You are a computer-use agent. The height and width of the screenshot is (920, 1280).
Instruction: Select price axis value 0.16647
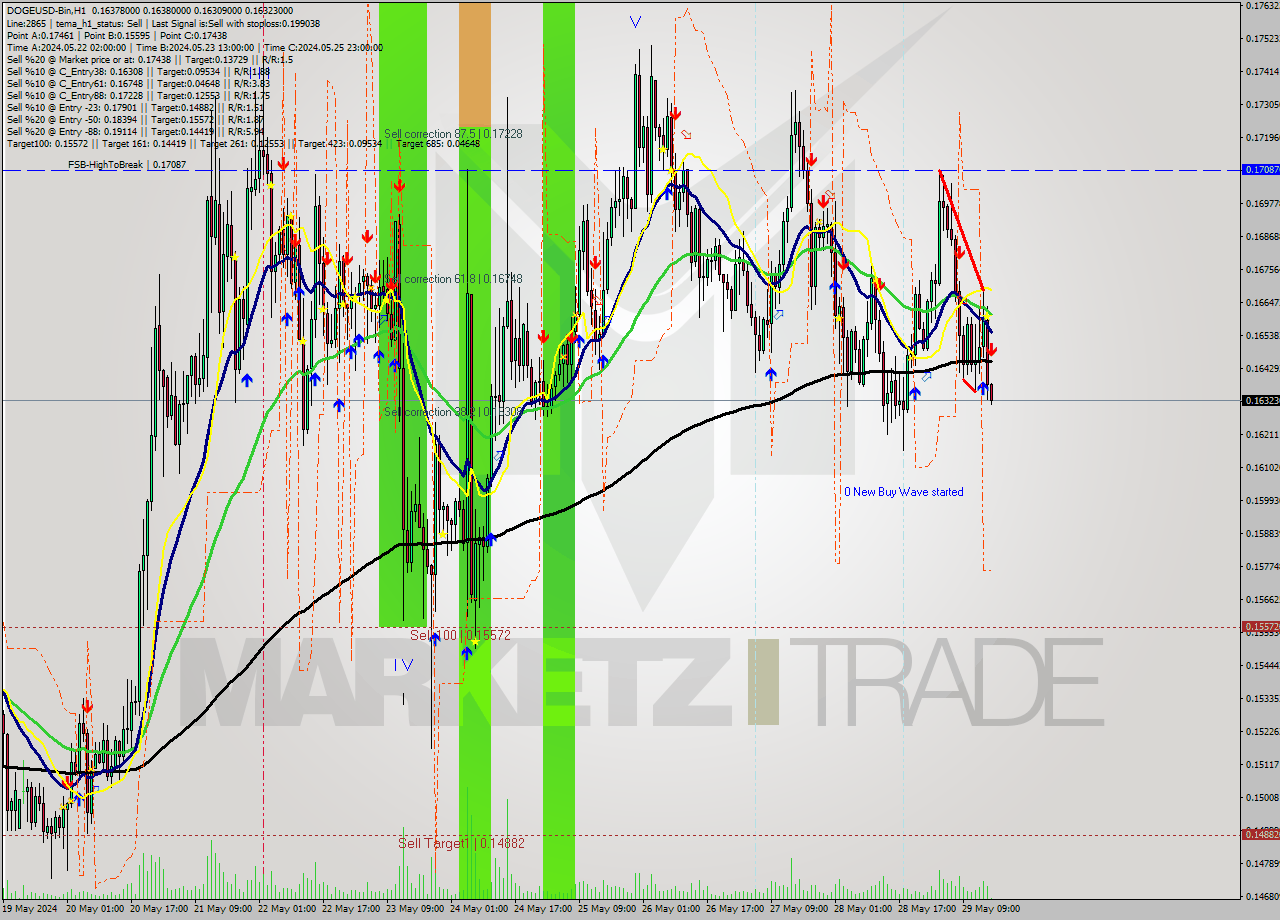(x=1262, y=302)
